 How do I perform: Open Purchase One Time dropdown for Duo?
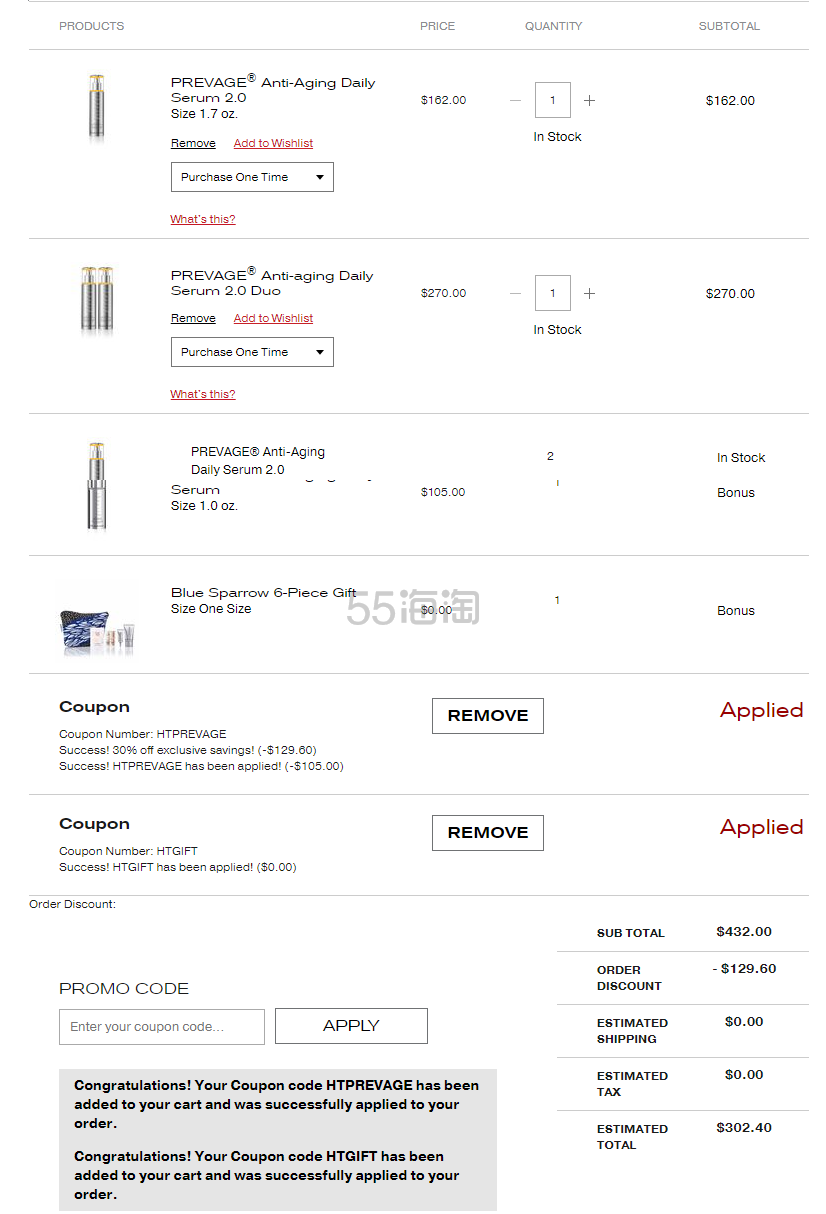[252, 352]
